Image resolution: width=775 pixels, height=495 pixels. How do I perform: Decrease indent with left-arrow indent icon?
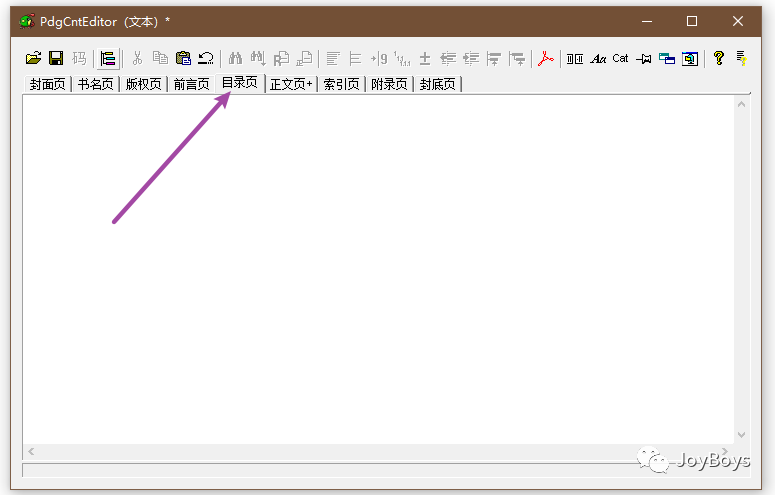tap(448, 58)
